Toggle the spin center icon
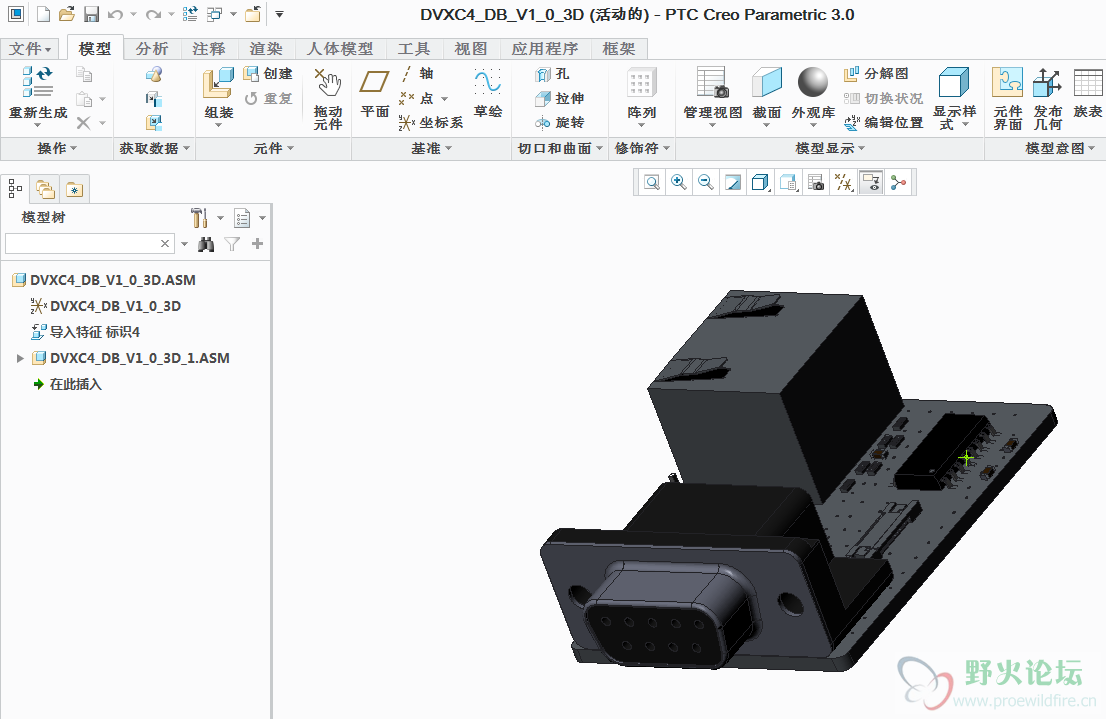Screen dimensions: 1106x719 (899, 183)
